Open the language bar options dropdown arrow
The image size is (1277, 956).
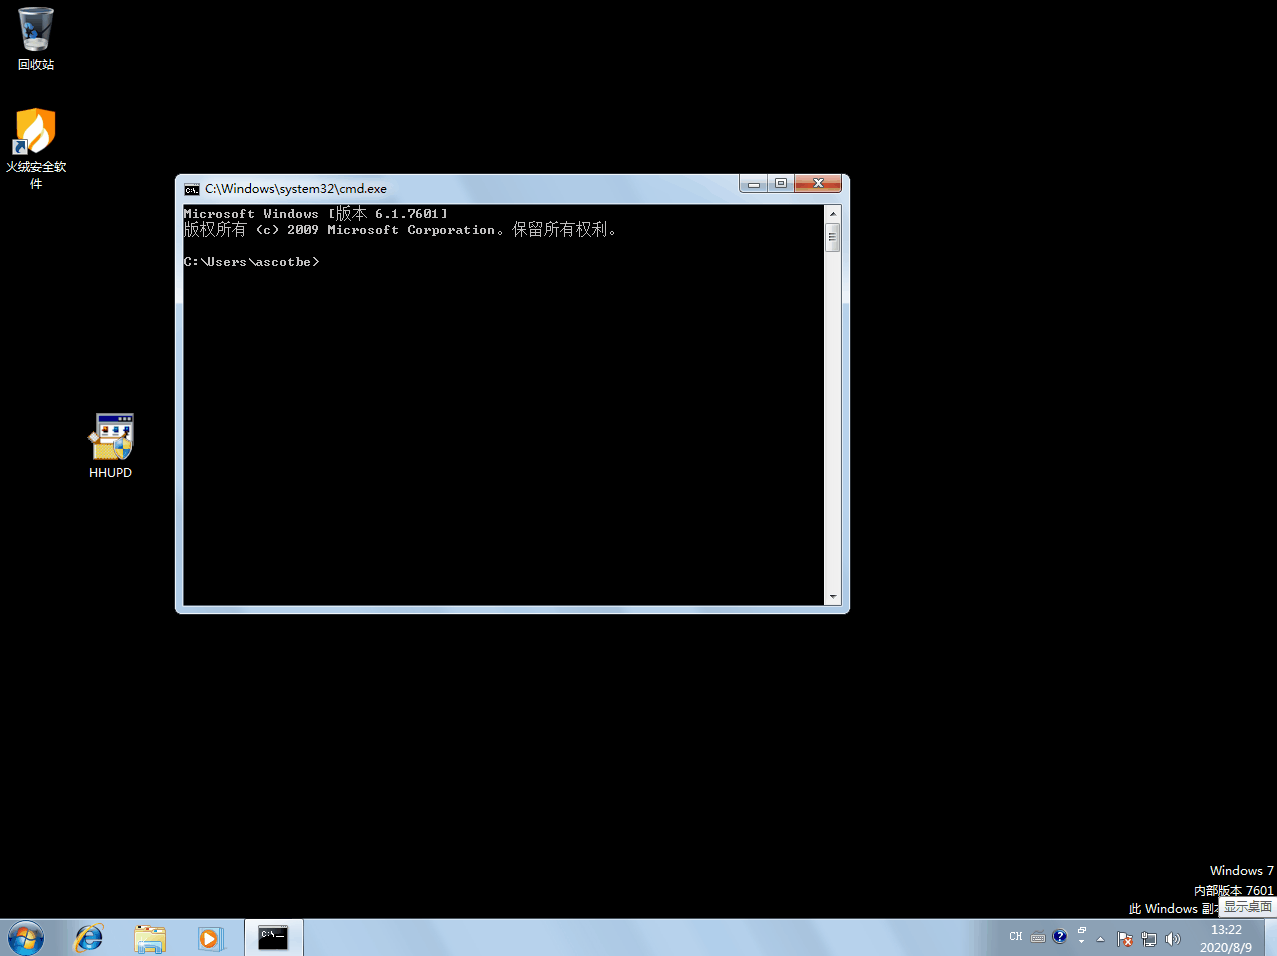point(1081,941)
